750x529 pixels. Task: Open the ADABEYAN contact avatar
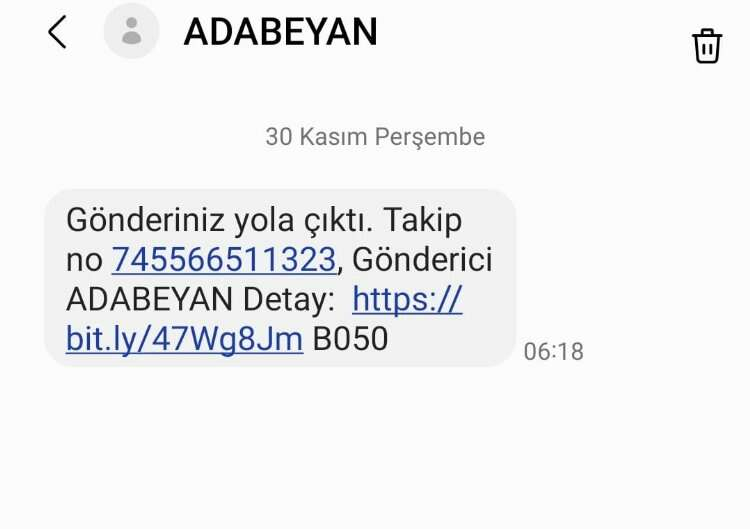click(132, 31)
